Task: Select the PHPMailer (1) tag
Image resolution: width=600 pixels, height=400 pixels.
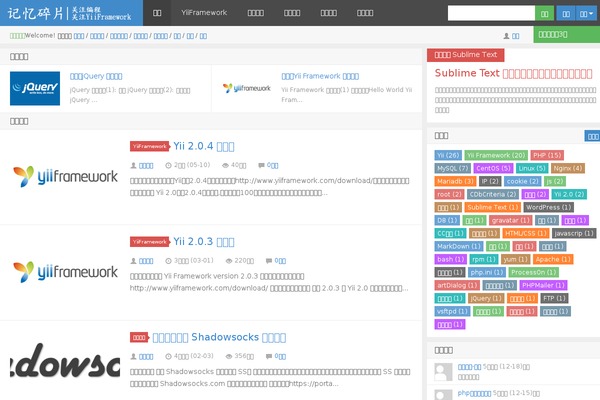Action: pyautogui.click(x=543, y=285)
